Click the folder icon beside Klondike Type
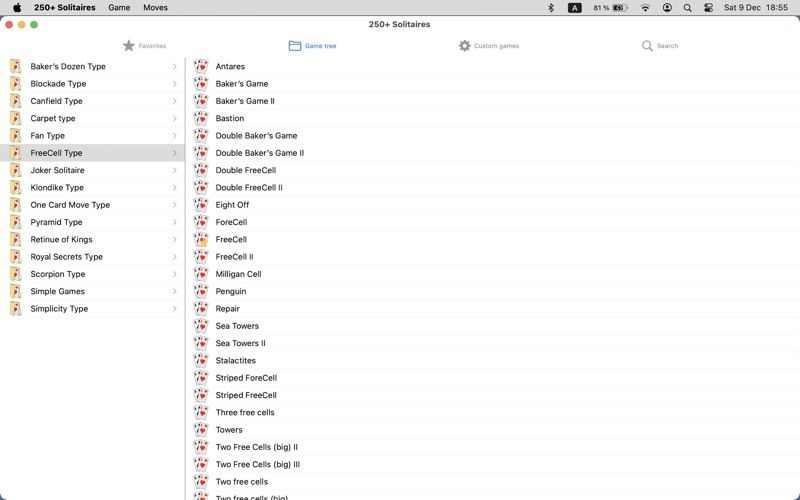Screen dimensions: 800x500 click(x=16, y=187)
